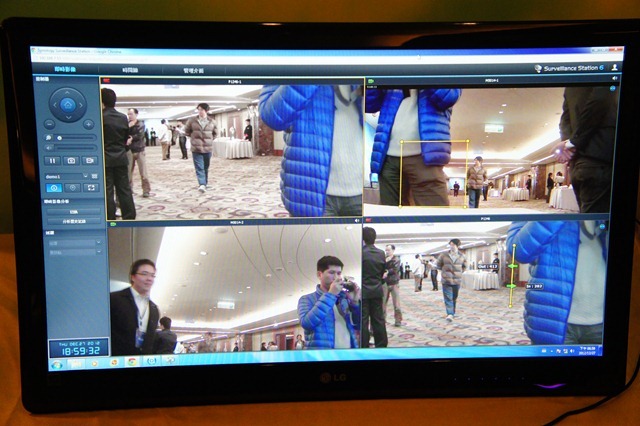Adjust audio volume slider
Viewport: 640px width, 426px height.
pyautogui.click(x=76, y=148)
